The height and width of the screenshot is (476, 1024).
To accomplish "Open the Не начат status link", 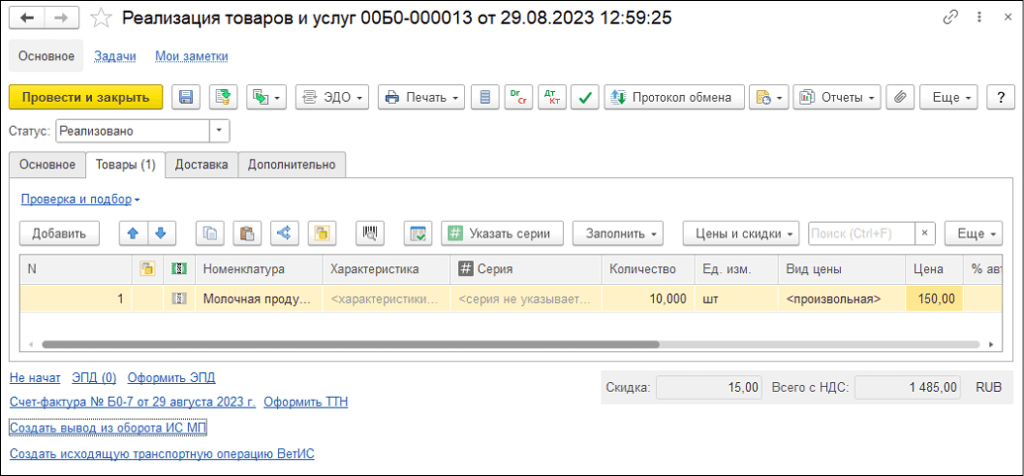I will coord(35,377).
